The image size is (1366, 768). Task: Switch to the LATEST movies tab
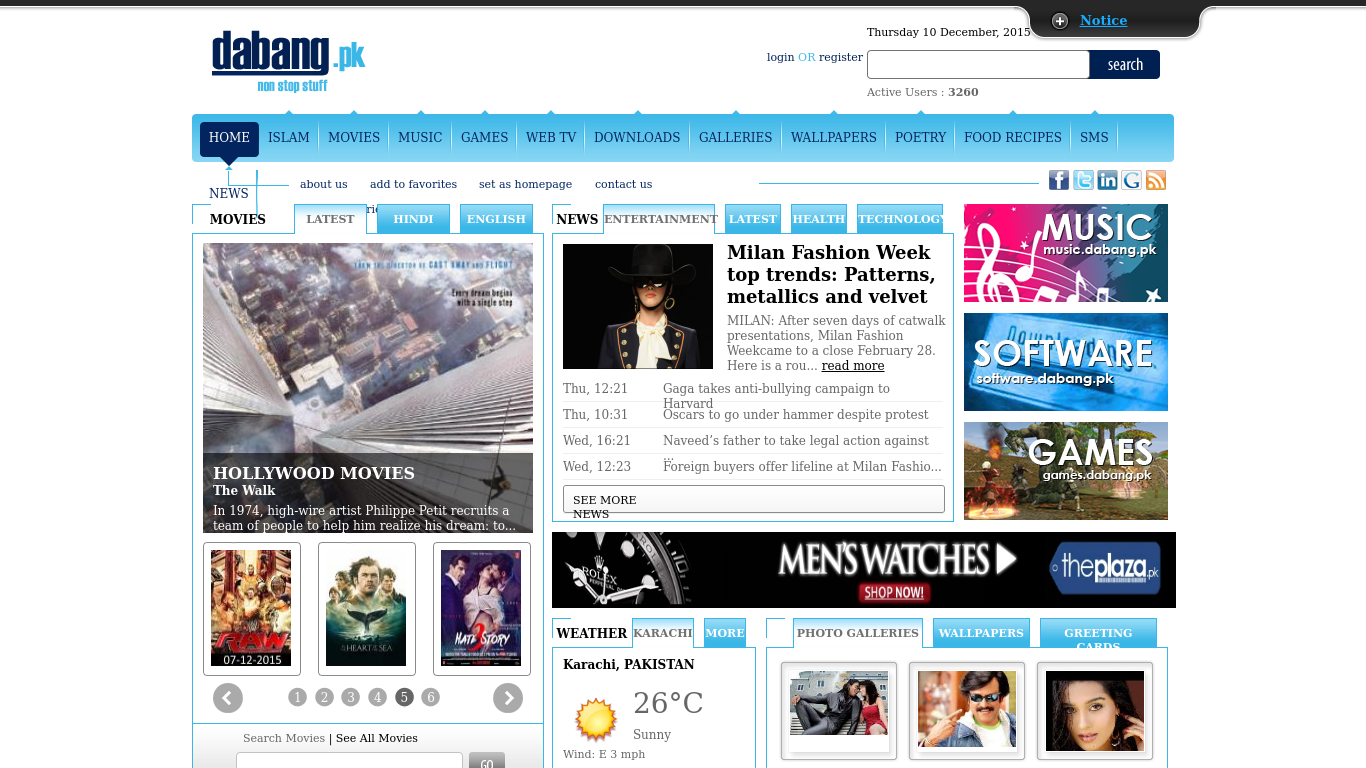(330, 219)
